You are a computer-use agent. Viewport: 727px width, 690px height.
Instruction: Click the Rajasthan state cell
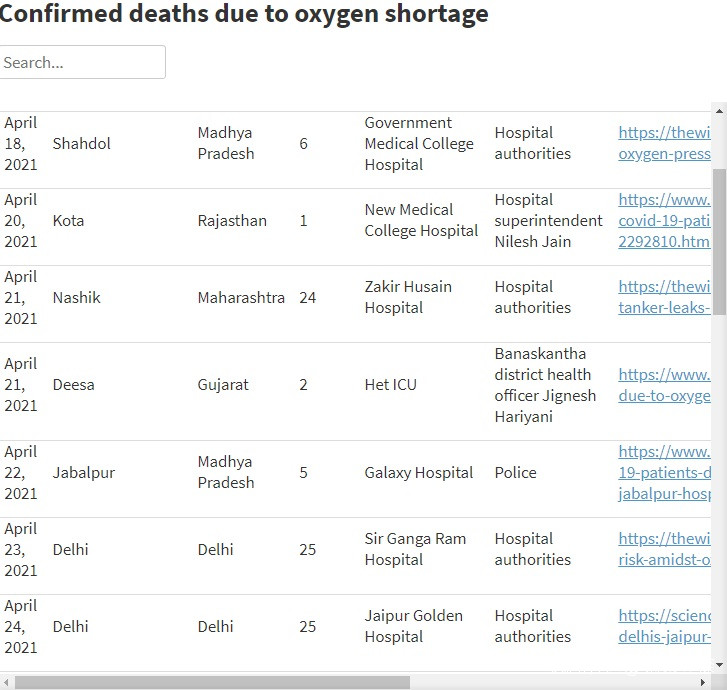click(232, 220)
